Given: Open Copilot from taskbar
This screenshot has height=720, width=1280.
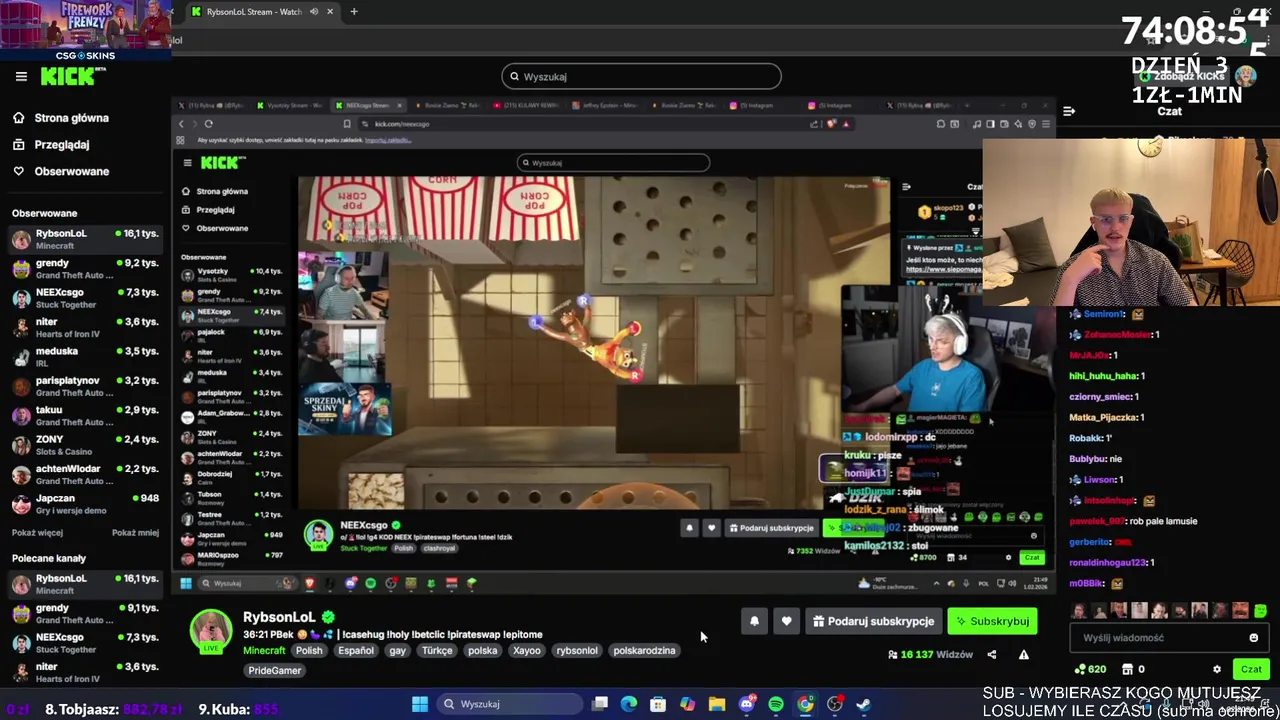Looking at the screenshot, I should tap(688, 704).
